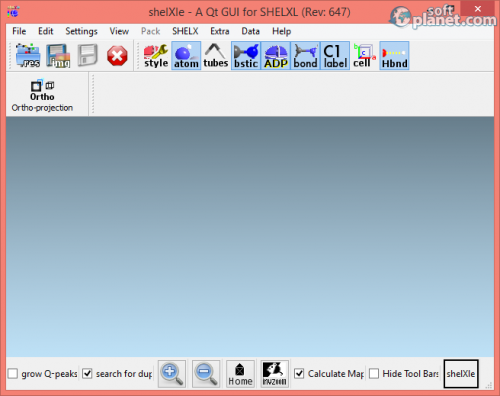500x396 pixels.
Task: Click the shelXle app icon in title bar
Action: pos(13,11)
